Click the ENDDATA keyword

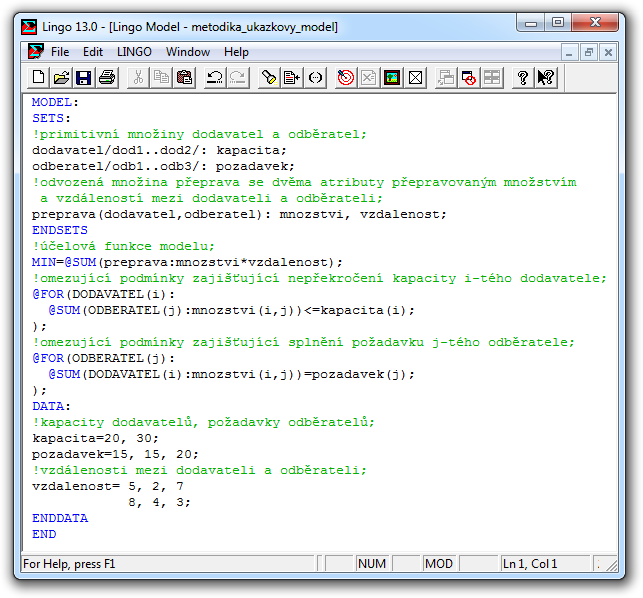60,518
